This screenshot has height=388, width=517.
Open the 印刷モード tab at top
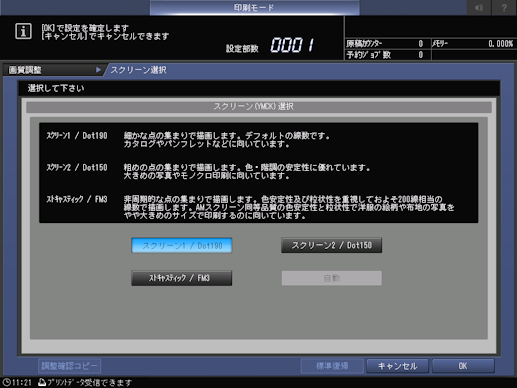[255, 8]
